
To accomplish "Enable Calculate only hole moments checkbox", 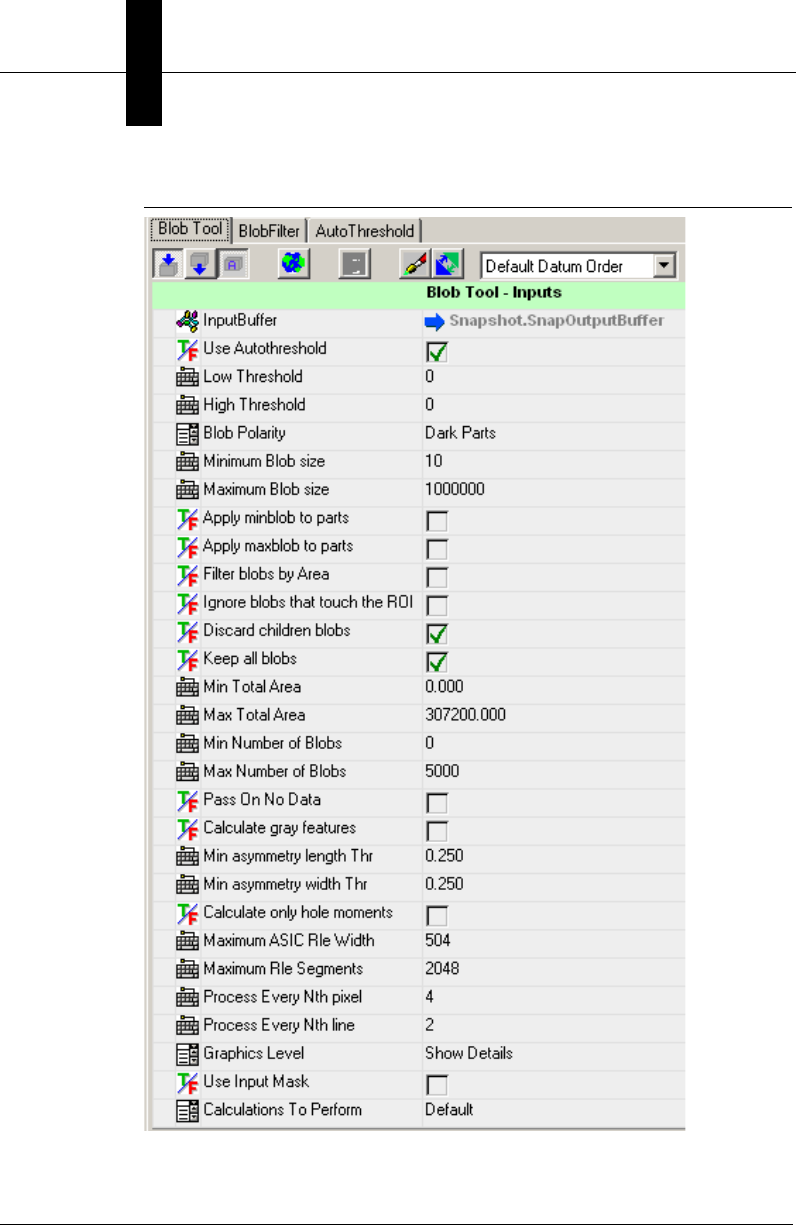I will click(x=436, y=916).
